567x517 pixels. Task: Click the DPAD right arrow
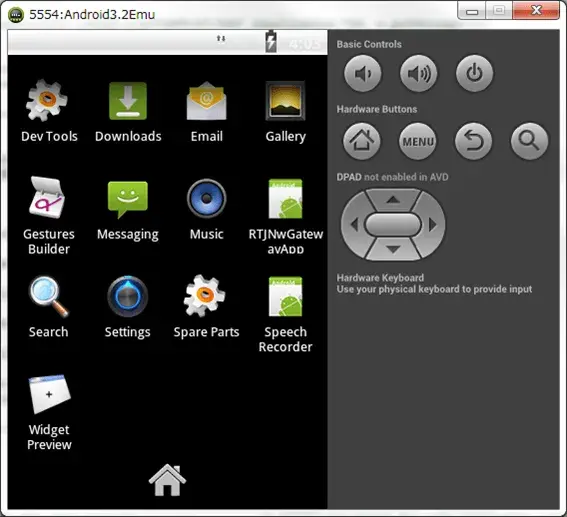click(x=432, y=225)
